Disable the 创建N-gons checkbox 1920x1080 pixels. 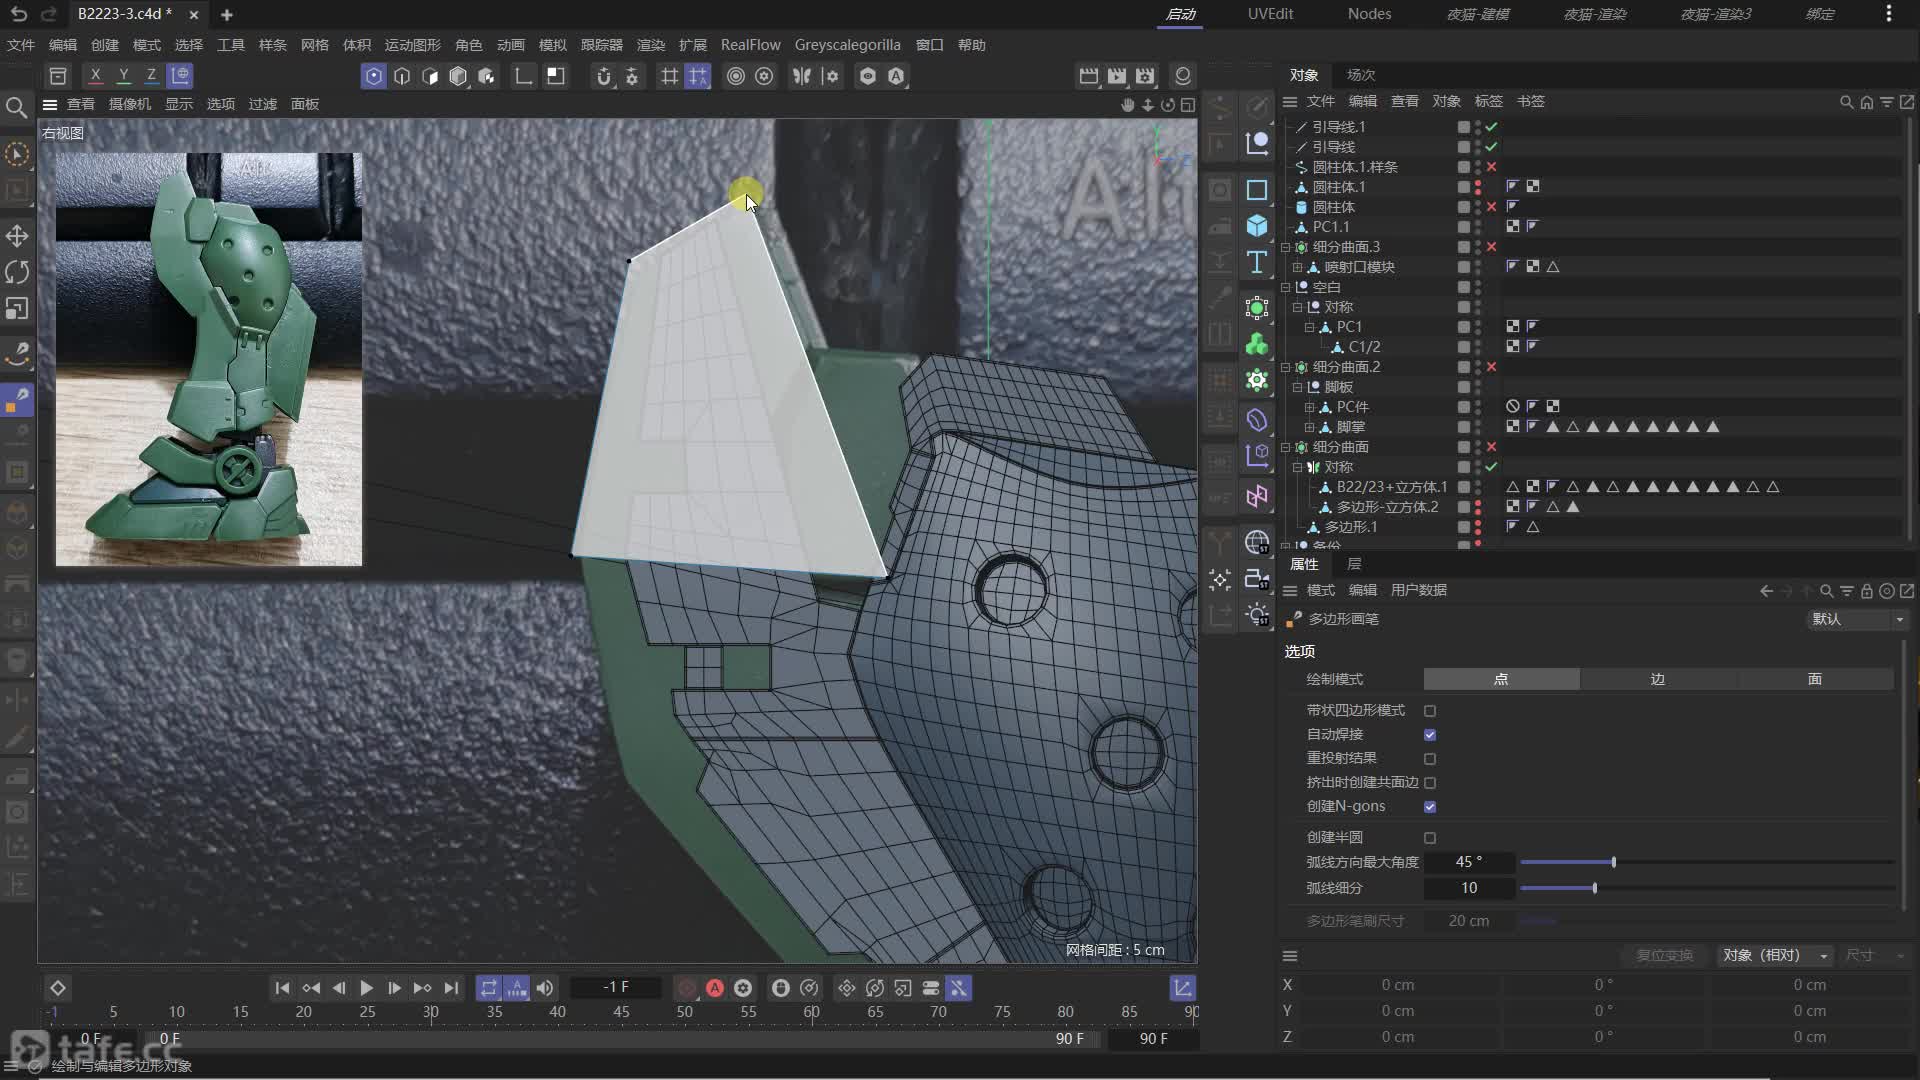point(1430,806)
